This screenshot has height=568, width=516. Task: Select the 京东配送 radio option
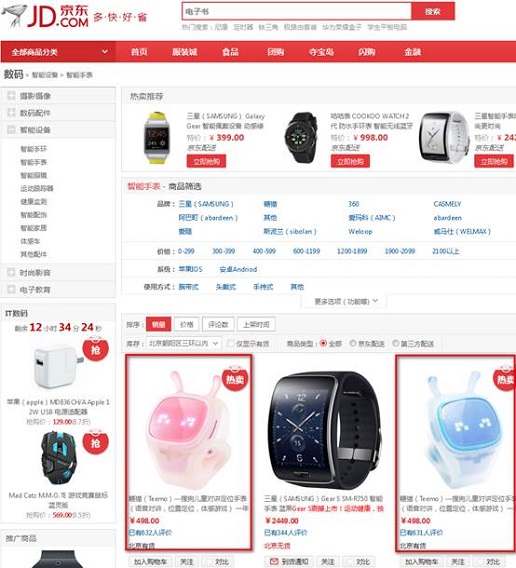point(352,343)
